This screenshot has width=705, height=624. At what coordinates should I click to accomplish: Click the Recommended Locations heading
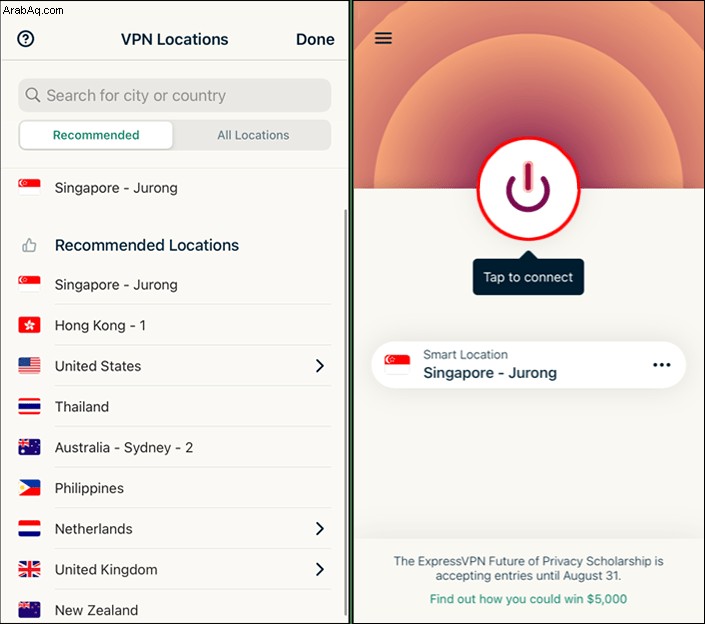click(x=147, y=245)
